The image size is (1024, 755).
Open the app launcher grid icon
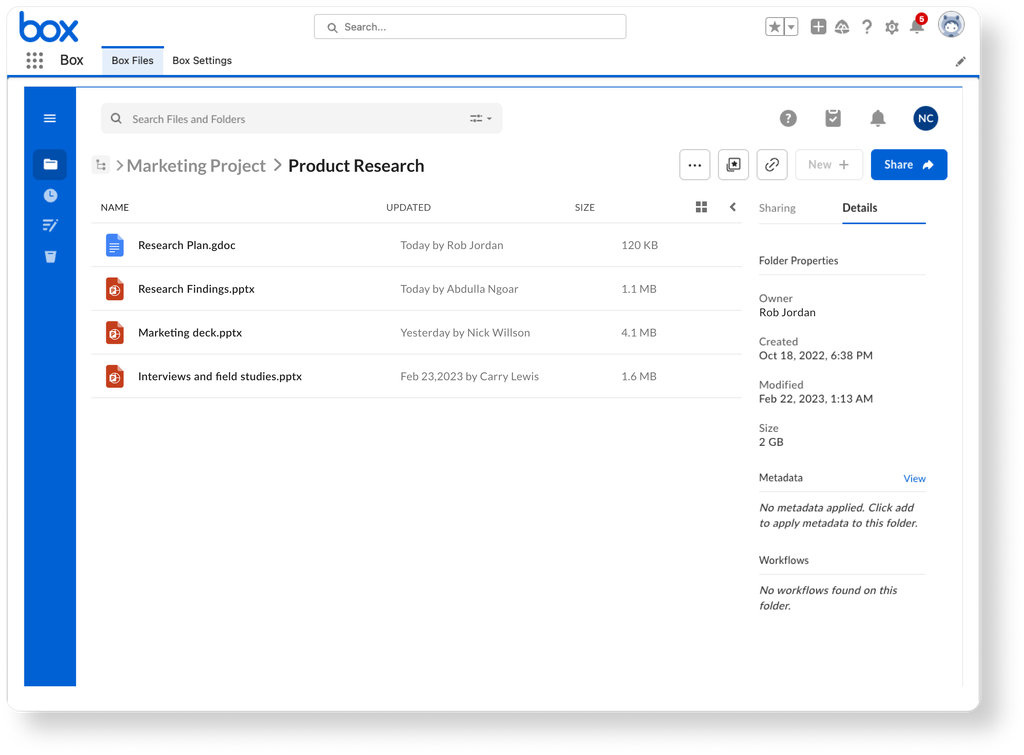click(35, 61)
